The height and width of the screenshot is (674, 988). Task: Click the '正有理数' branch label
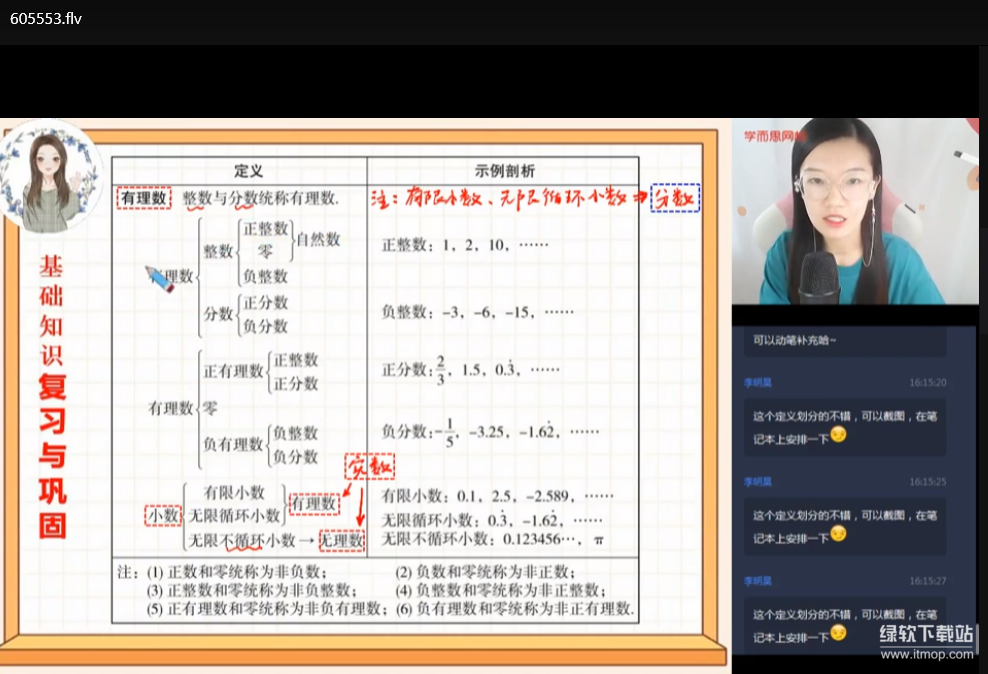233,372
